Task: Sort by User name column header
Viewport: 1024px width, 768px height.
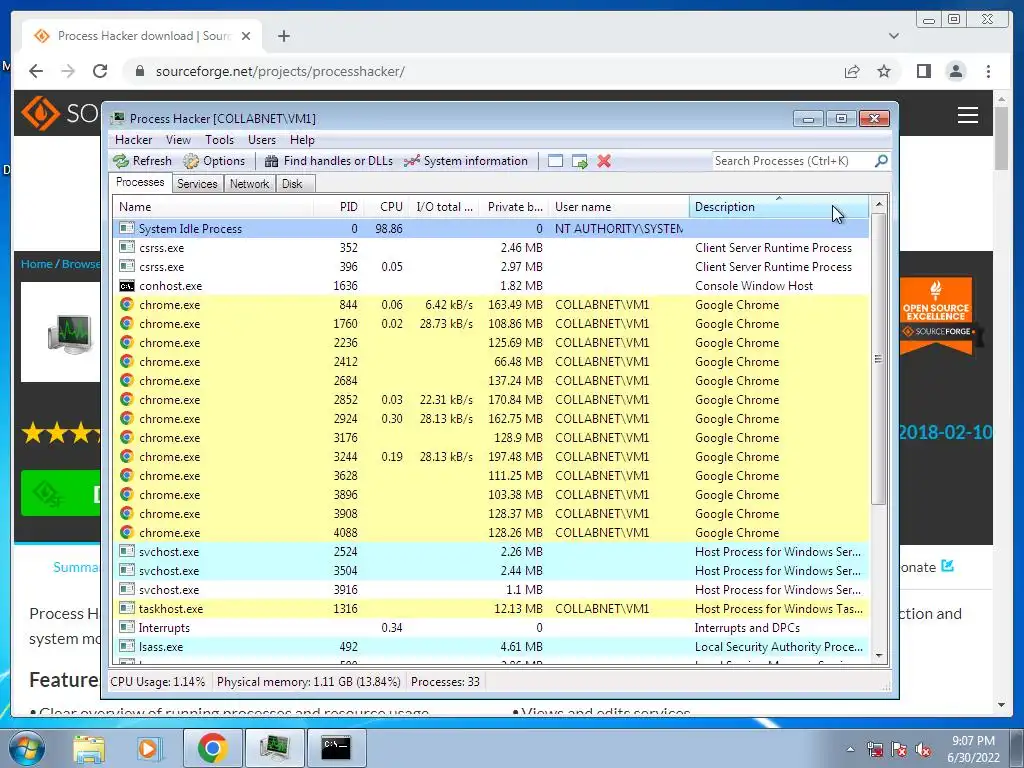Action: pyautogui.click(x=618, y=207)
